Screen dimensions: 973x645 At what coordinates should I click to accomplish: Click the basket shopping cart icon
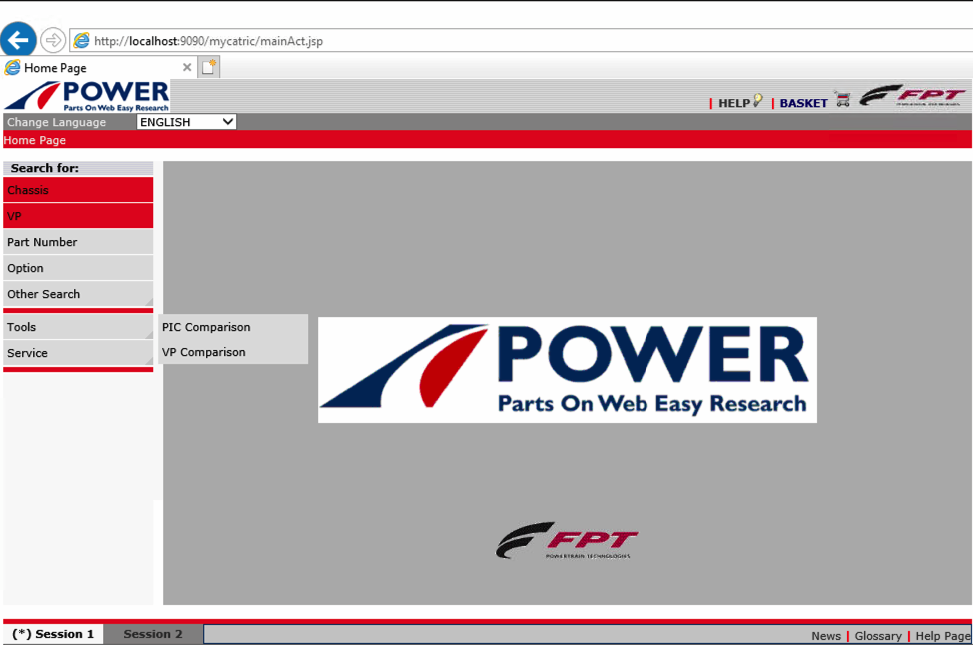pyautogui.click(x=842, y=99)
